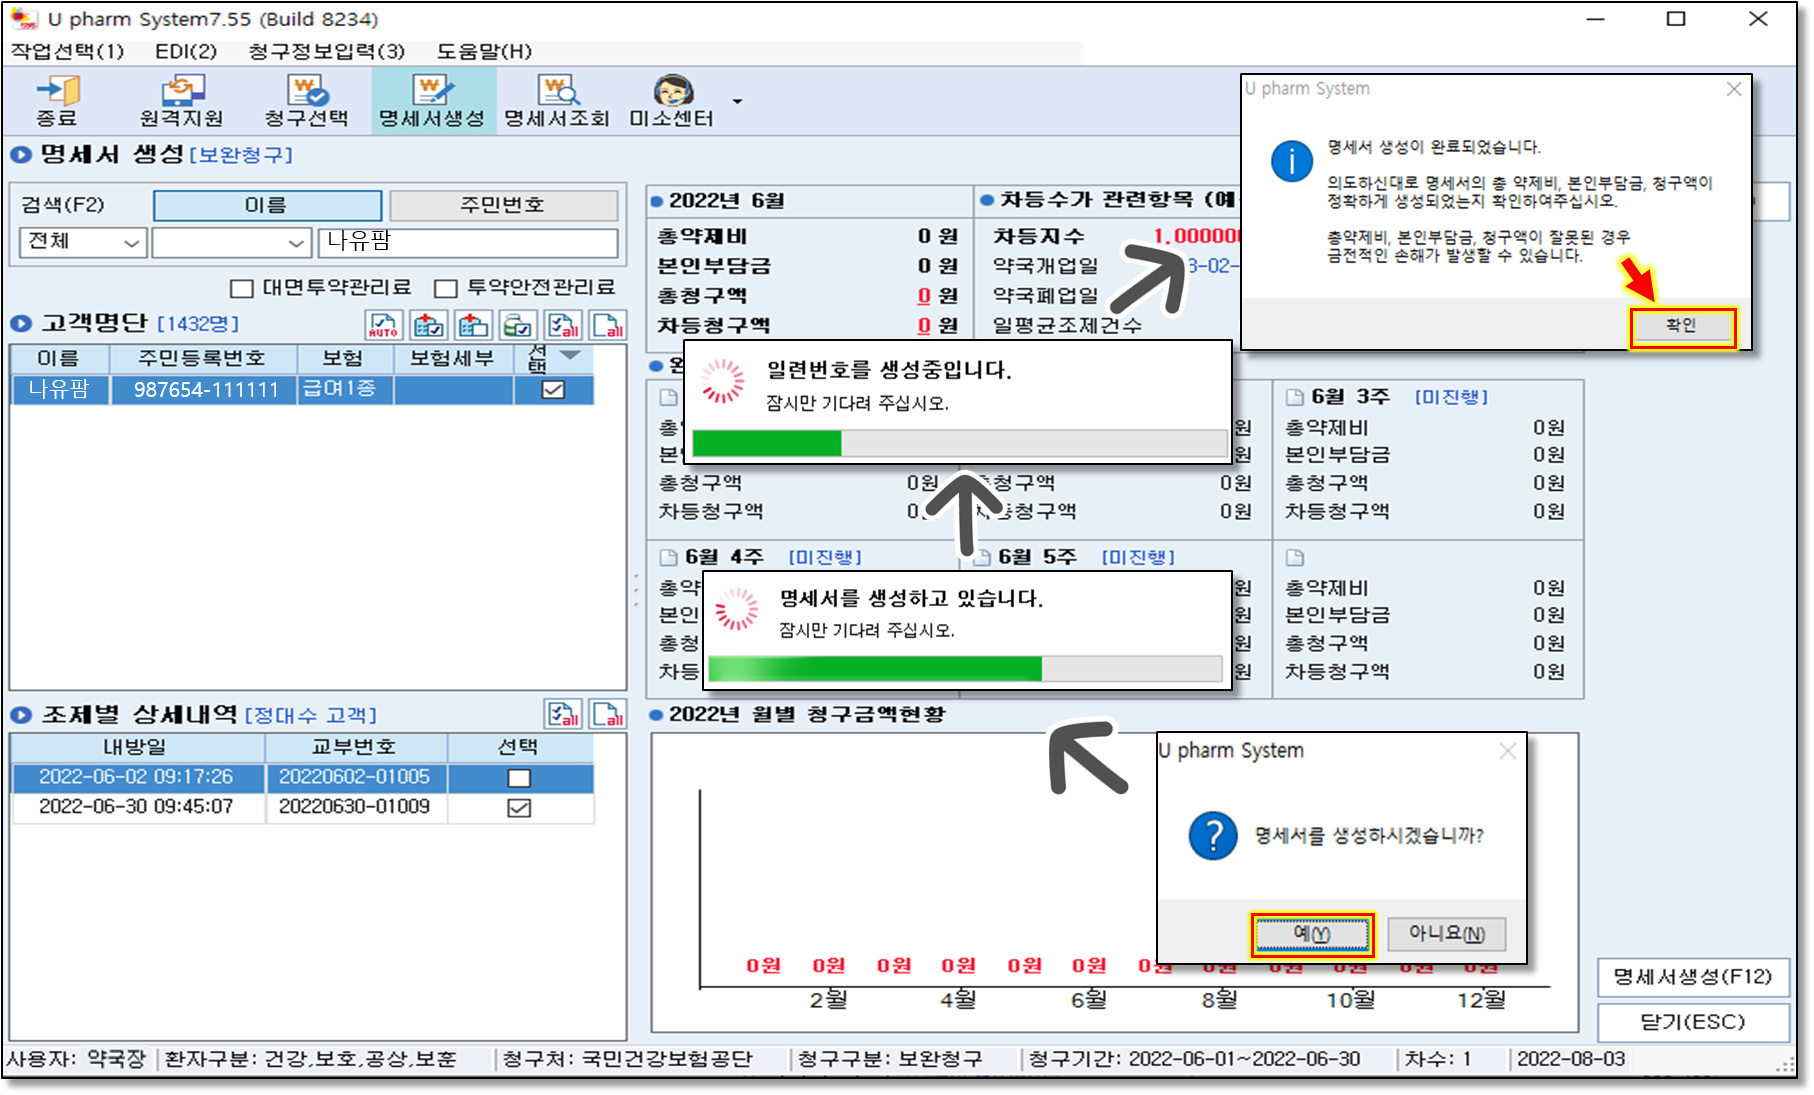Image resolution: width=1814 pixels, height=1095 pixels.
Task: Open the 미소센터 support center
Action: (672, 100)
